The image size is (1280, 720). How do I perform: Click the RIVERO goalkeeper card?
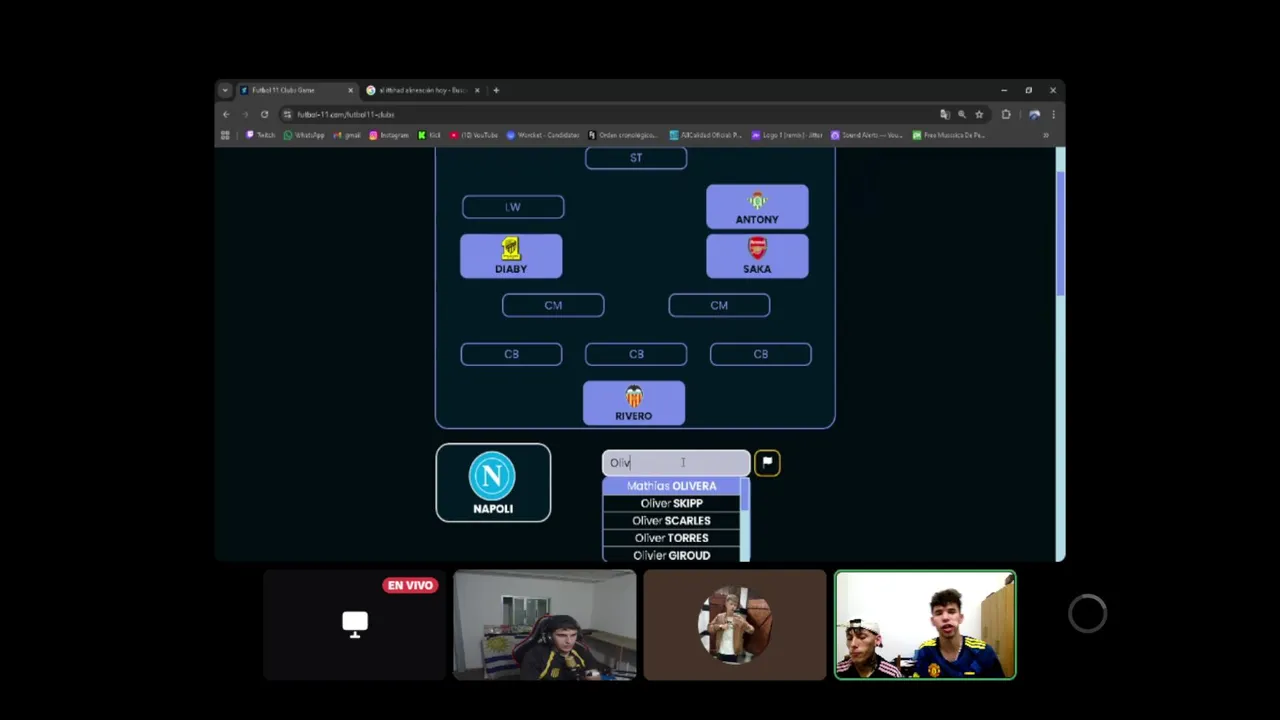(x=634, y=403)
